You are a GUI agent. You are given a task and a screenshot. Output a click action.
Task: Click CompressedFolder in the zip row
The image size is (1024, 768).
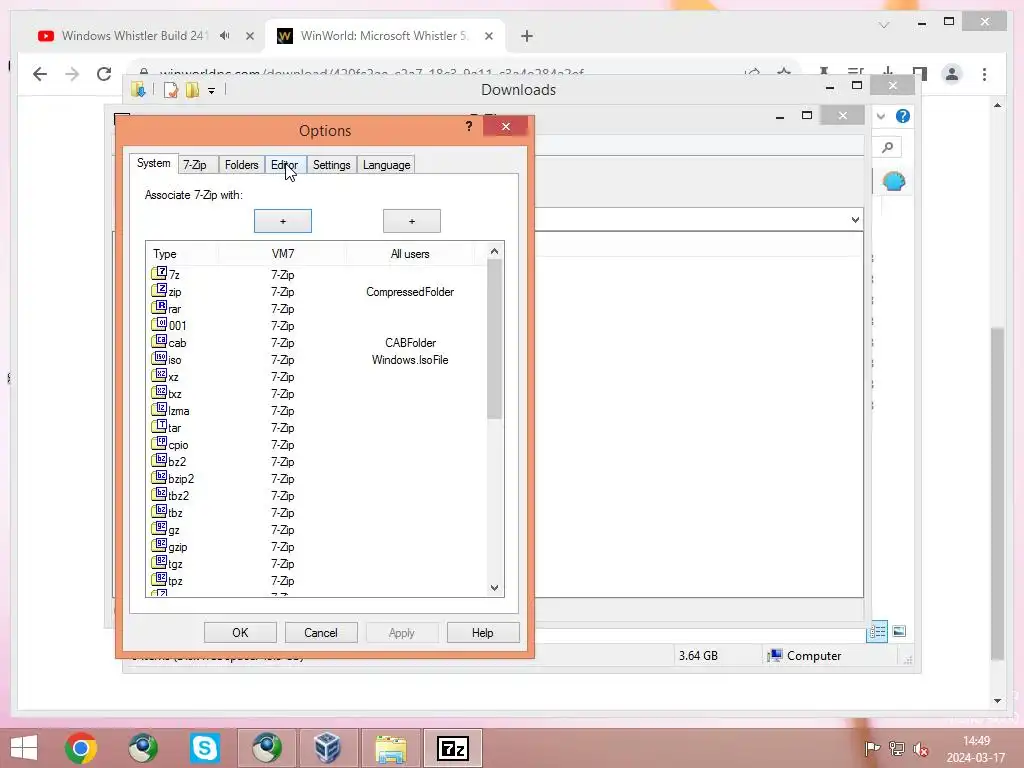(x=410, y=292)
